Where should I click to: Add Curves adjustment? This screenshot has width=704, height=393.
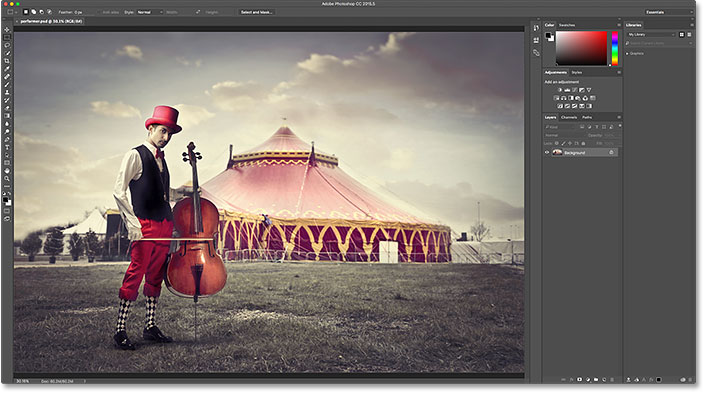[574, 90]
